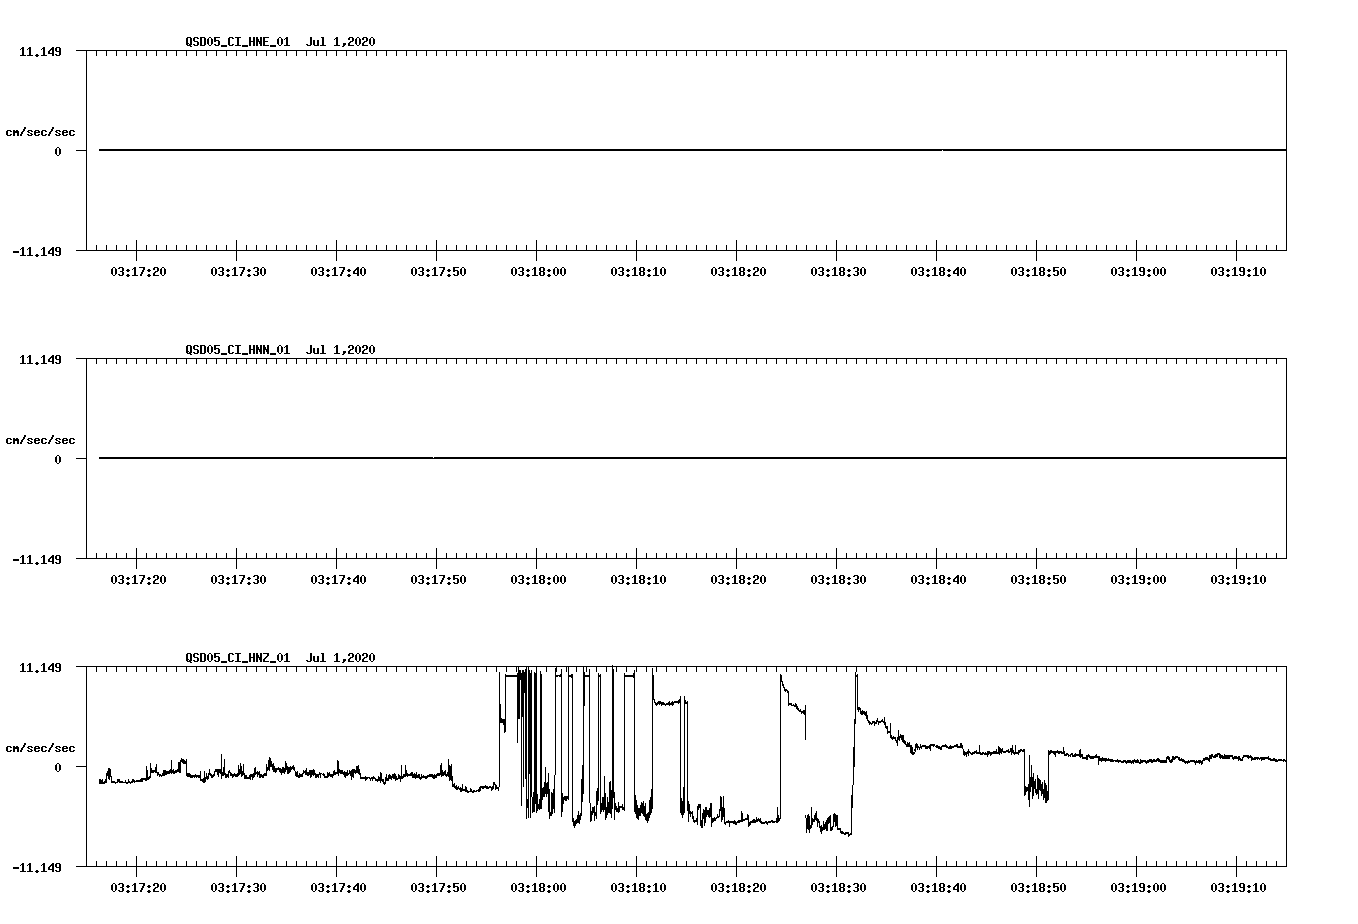Select the 11.149 axis value on HNN plot
Viewport: 1358px width, 924px height.
(40, 359)
